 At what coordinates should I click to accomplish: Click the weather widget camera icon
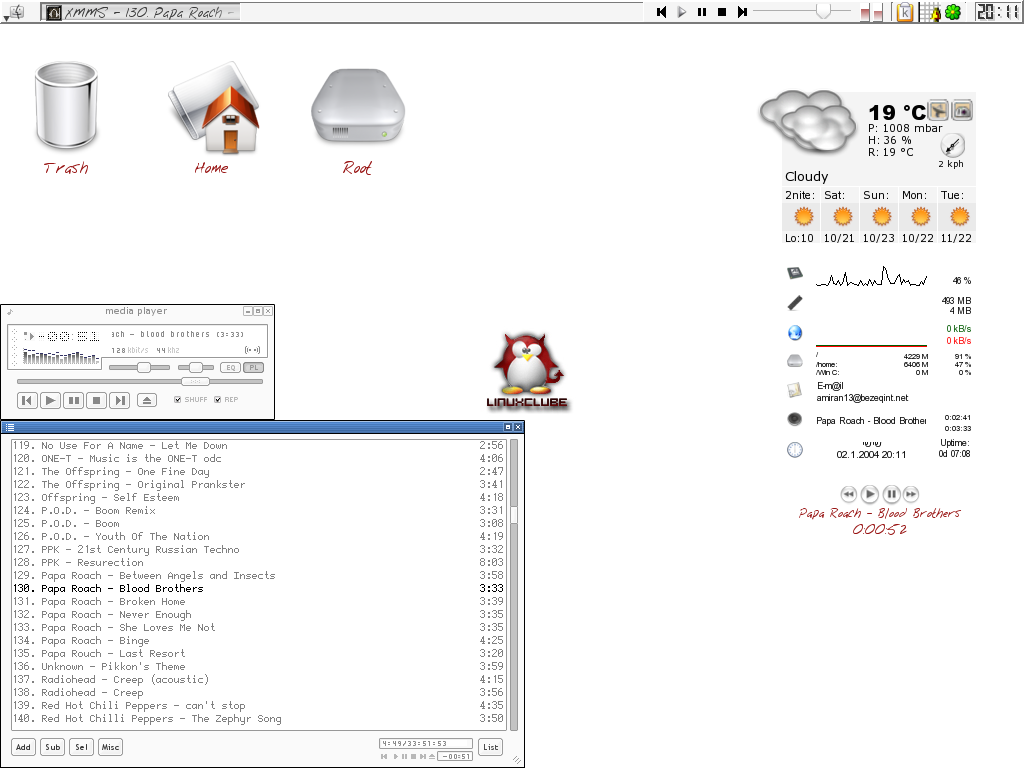pos(962,111)
